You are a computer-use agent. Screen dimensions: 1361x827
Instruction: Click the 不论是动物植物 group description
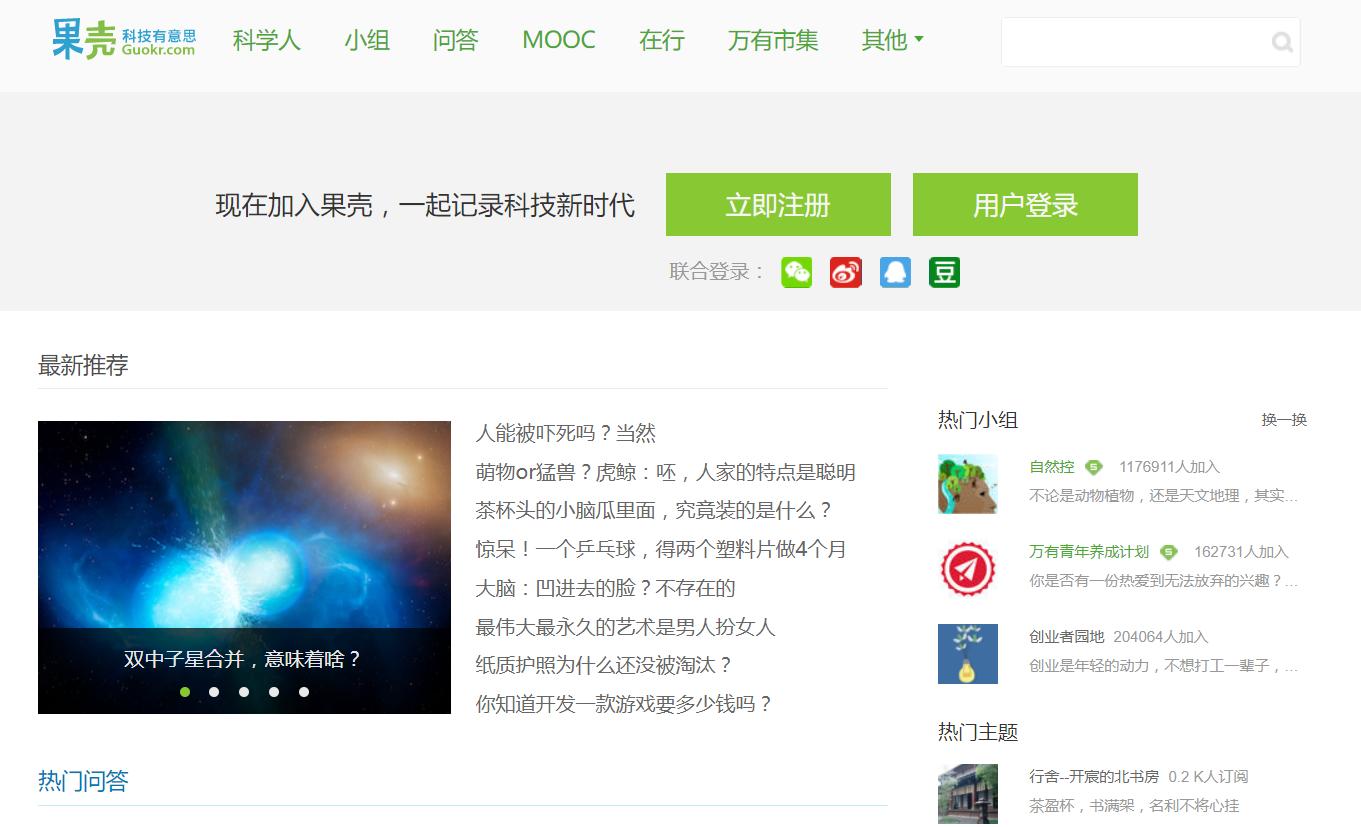[1164, 496]
